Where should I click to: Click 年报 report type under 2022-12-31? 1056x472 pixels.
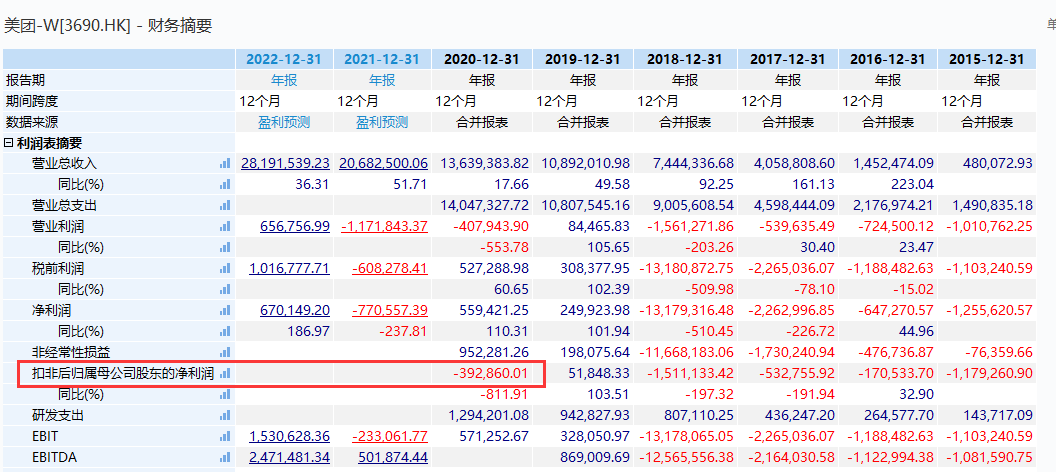(284, 80)
